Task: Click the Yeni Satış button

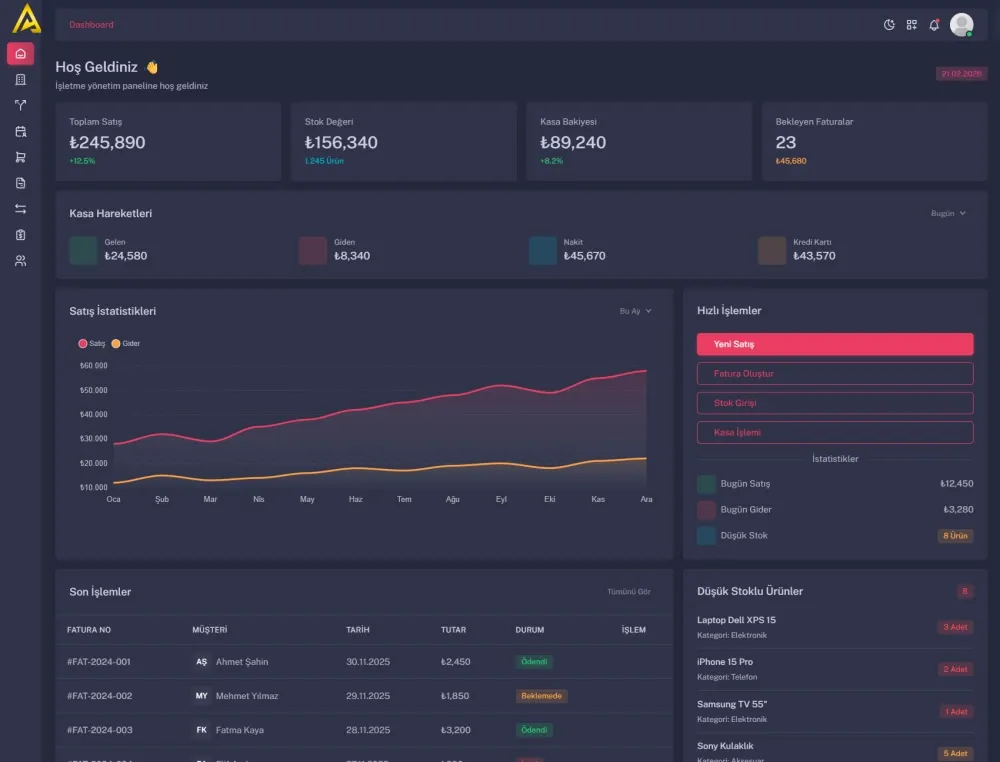Action: (835, 344)
